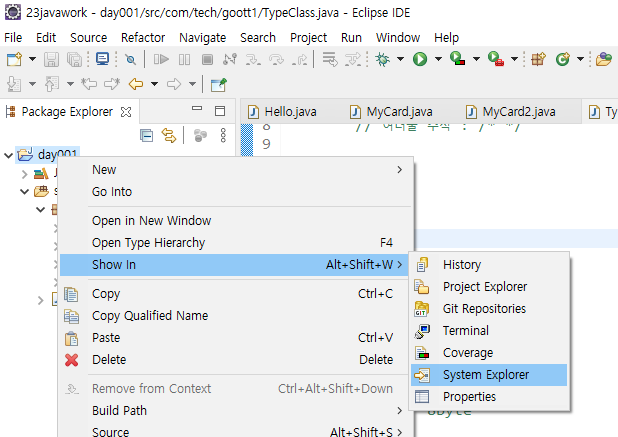Click the Use Step Filters icon
The width and height of the screenshot is (618, 437).
click(353, 60)
